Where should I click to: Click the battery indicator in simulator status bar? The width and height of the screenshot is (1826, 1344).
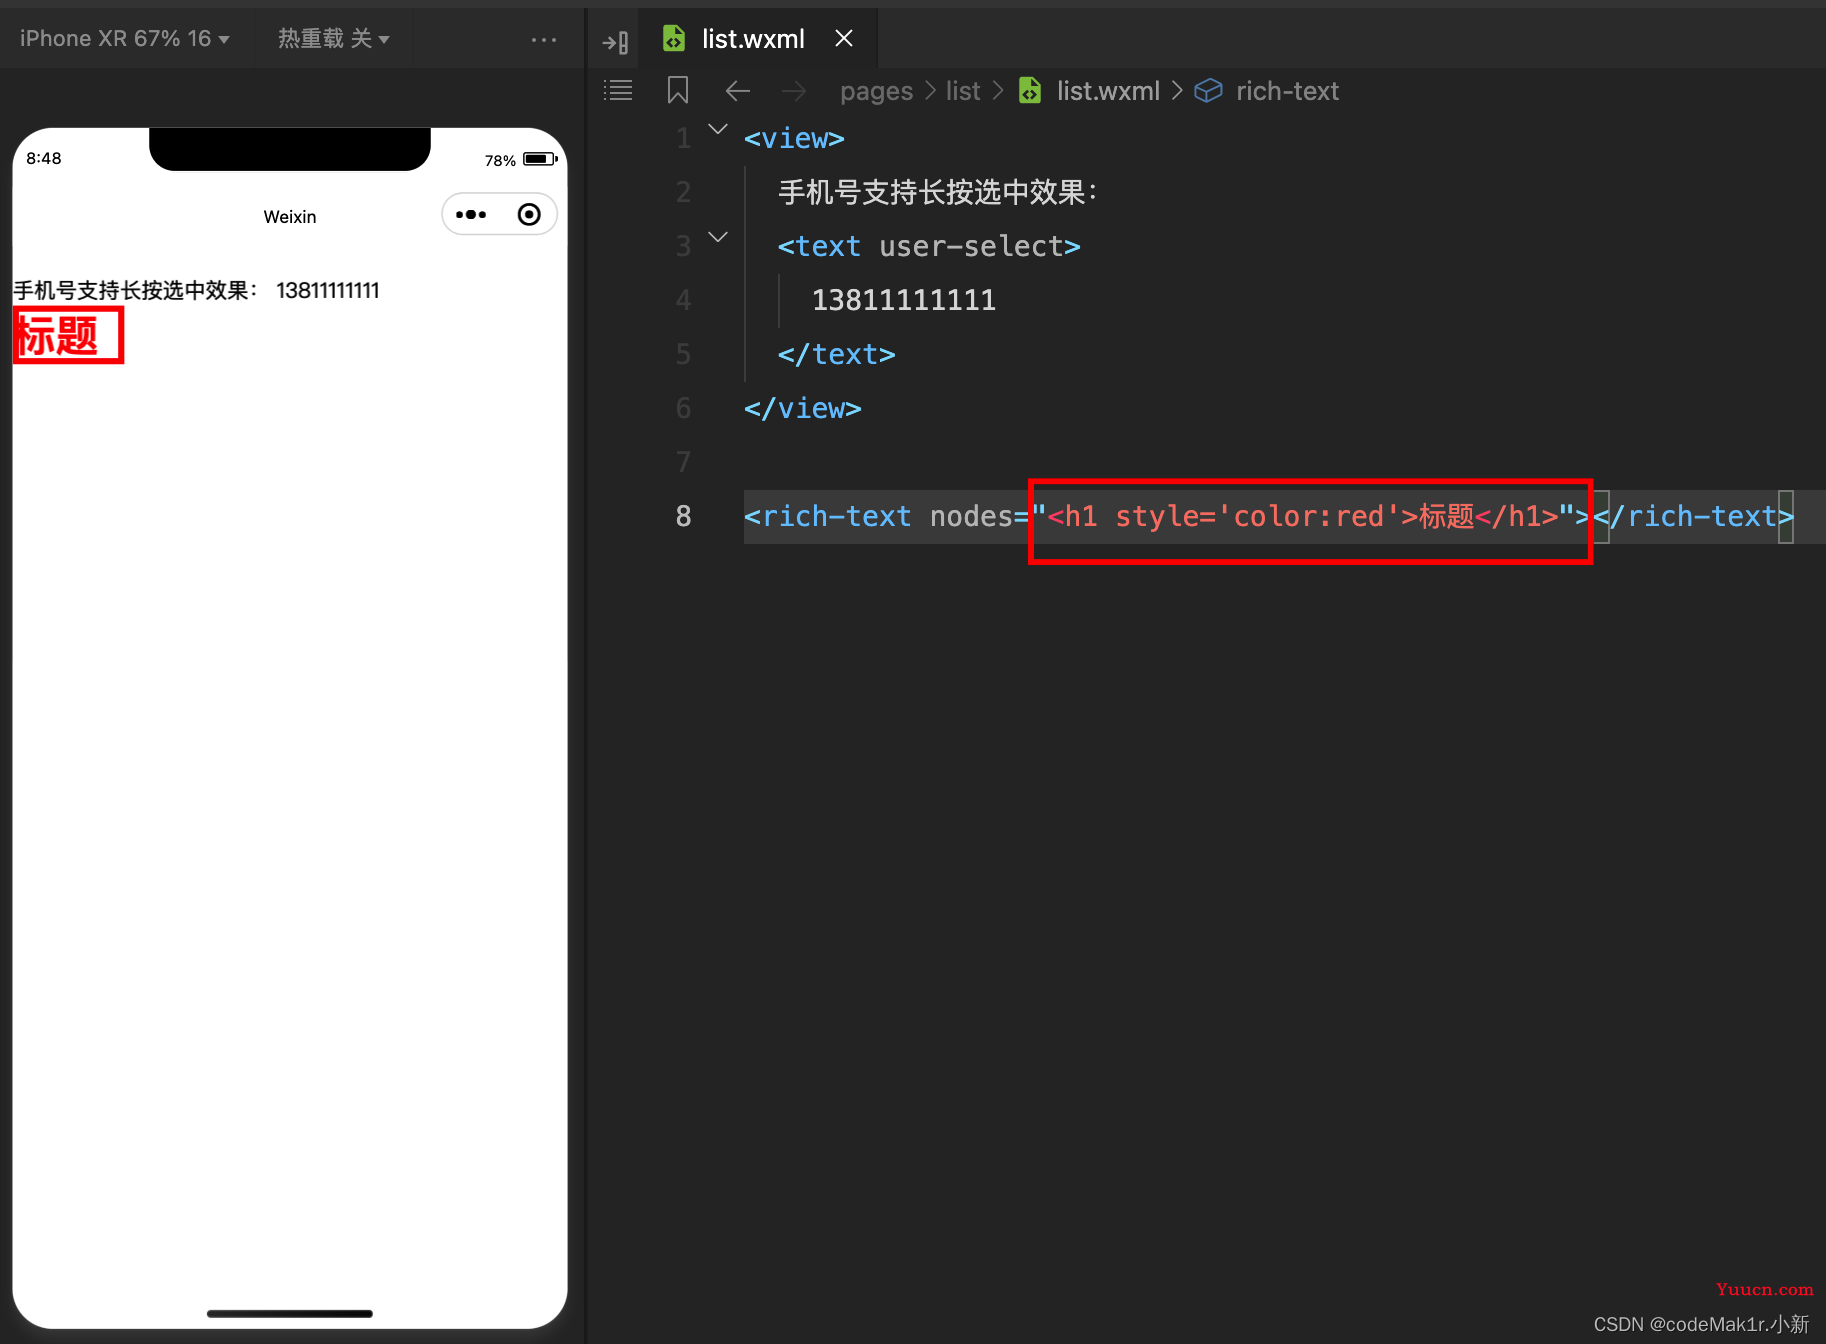coord(540,159)
